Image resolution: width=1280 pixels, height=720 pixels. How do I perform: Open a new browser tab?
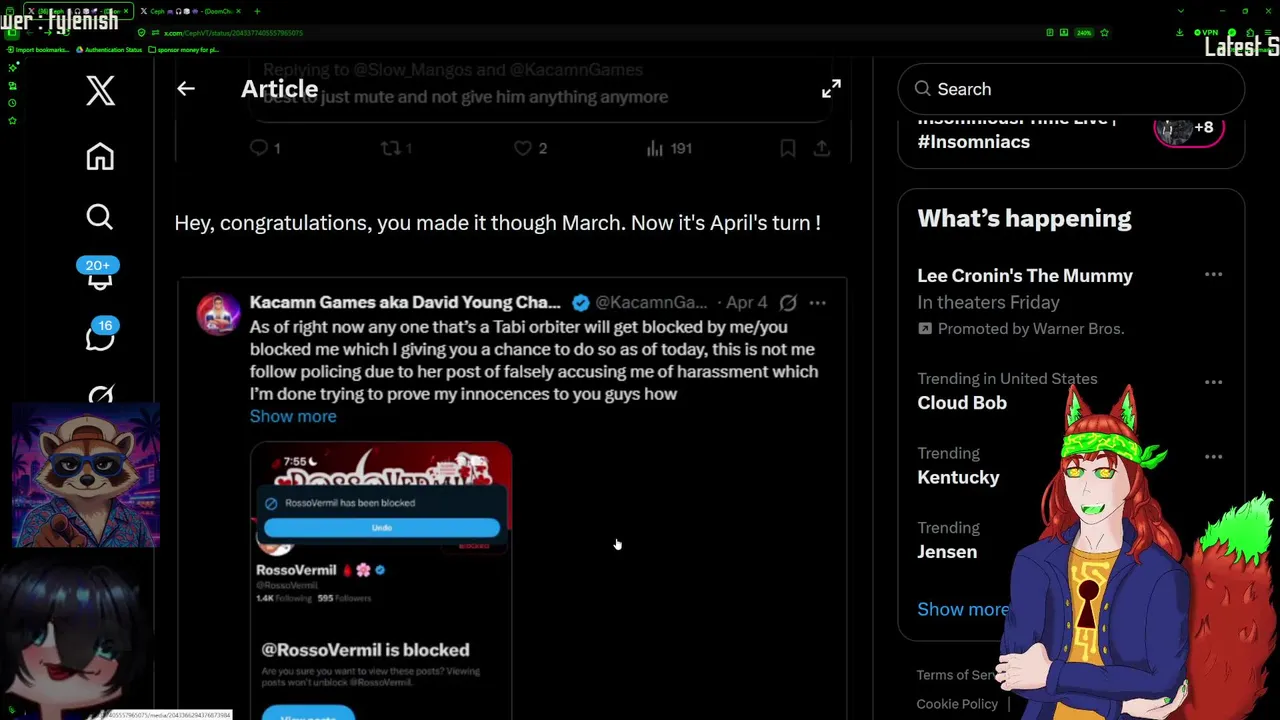[x=257, y=11]
